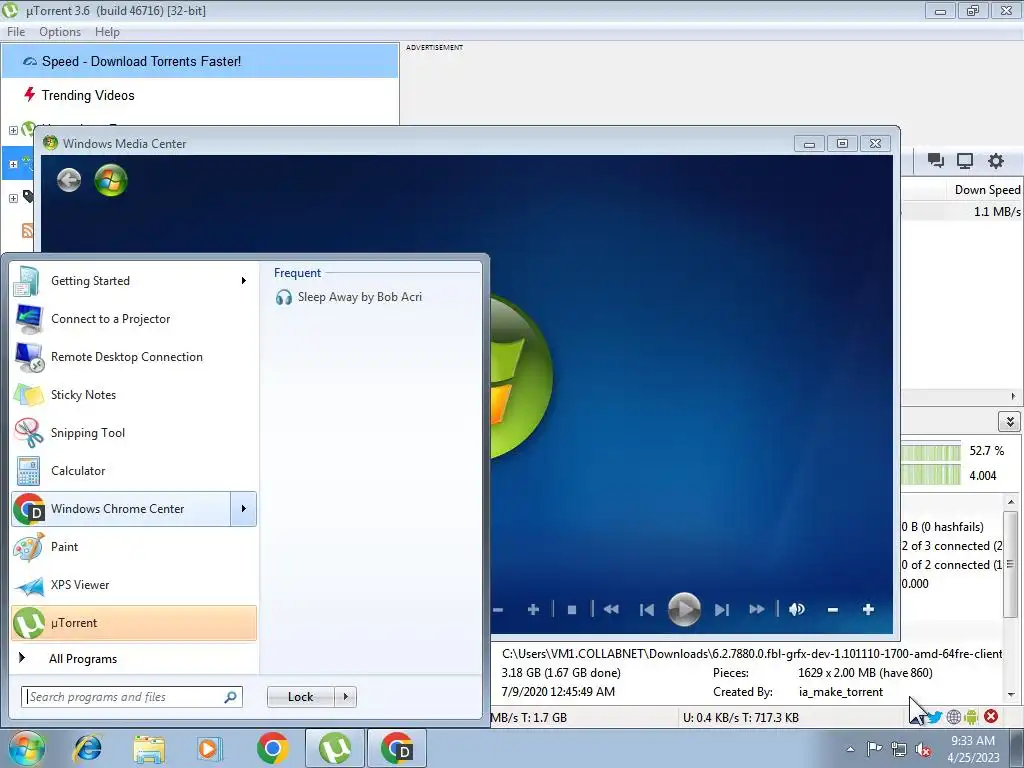The height and width of the screenshot is (768, 1024).
Task: Open Google Chrome from the taskbar
Action: click(272, 748)
